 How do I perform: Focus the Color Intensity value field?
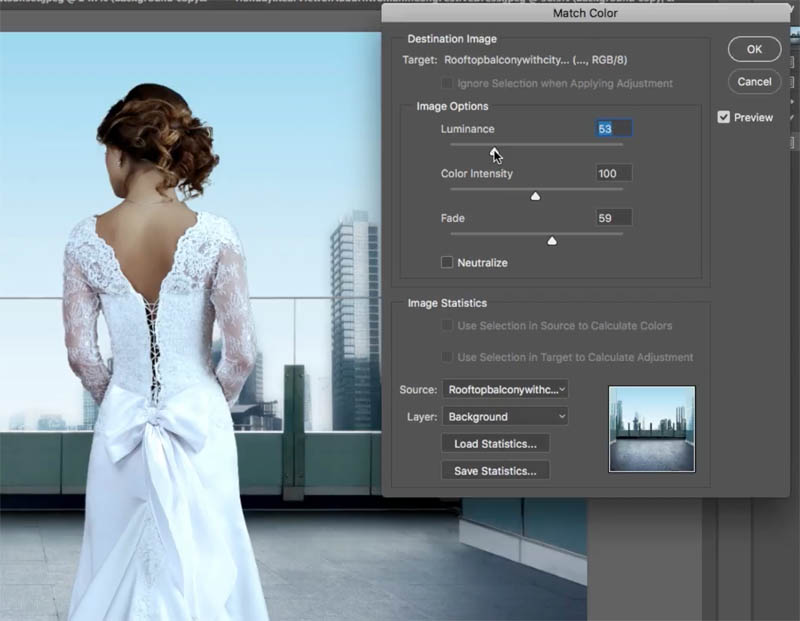[x=614, y=173]
